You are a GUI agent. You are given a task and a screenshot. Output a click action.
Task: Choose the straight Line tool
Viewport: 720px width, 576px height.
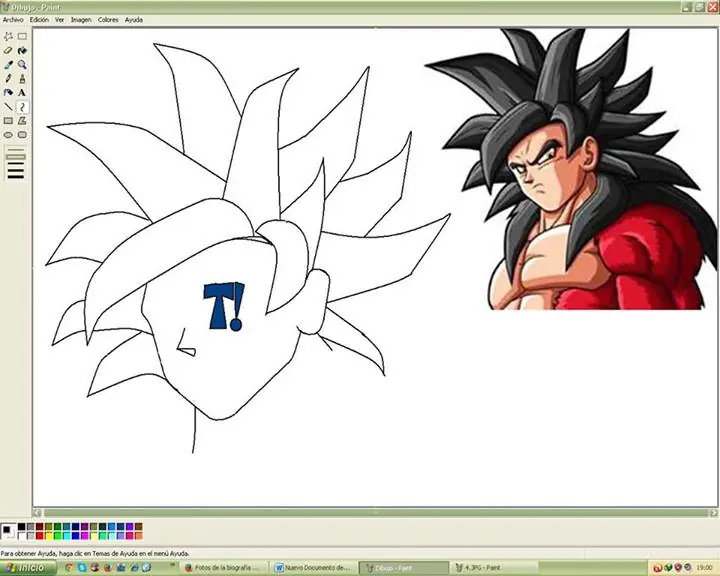[8, 107]
